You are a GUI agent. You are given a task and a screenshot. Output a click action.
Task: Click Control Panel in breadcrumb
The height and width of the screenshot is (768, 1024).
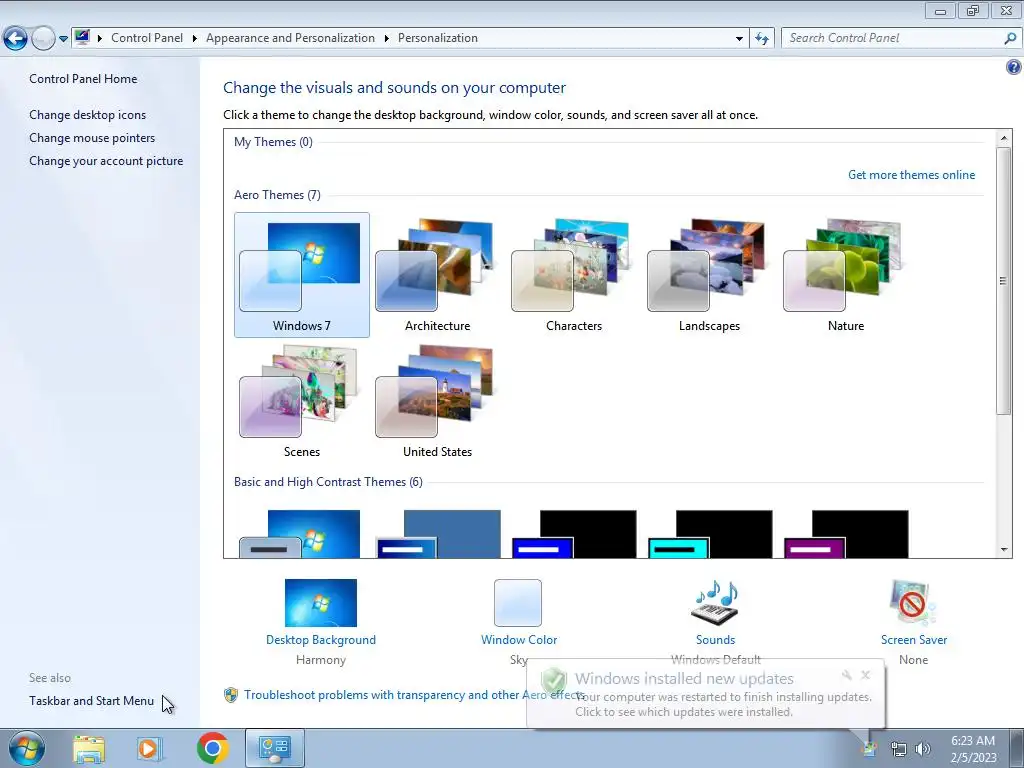pyautogui.click(x=147, y=38)
